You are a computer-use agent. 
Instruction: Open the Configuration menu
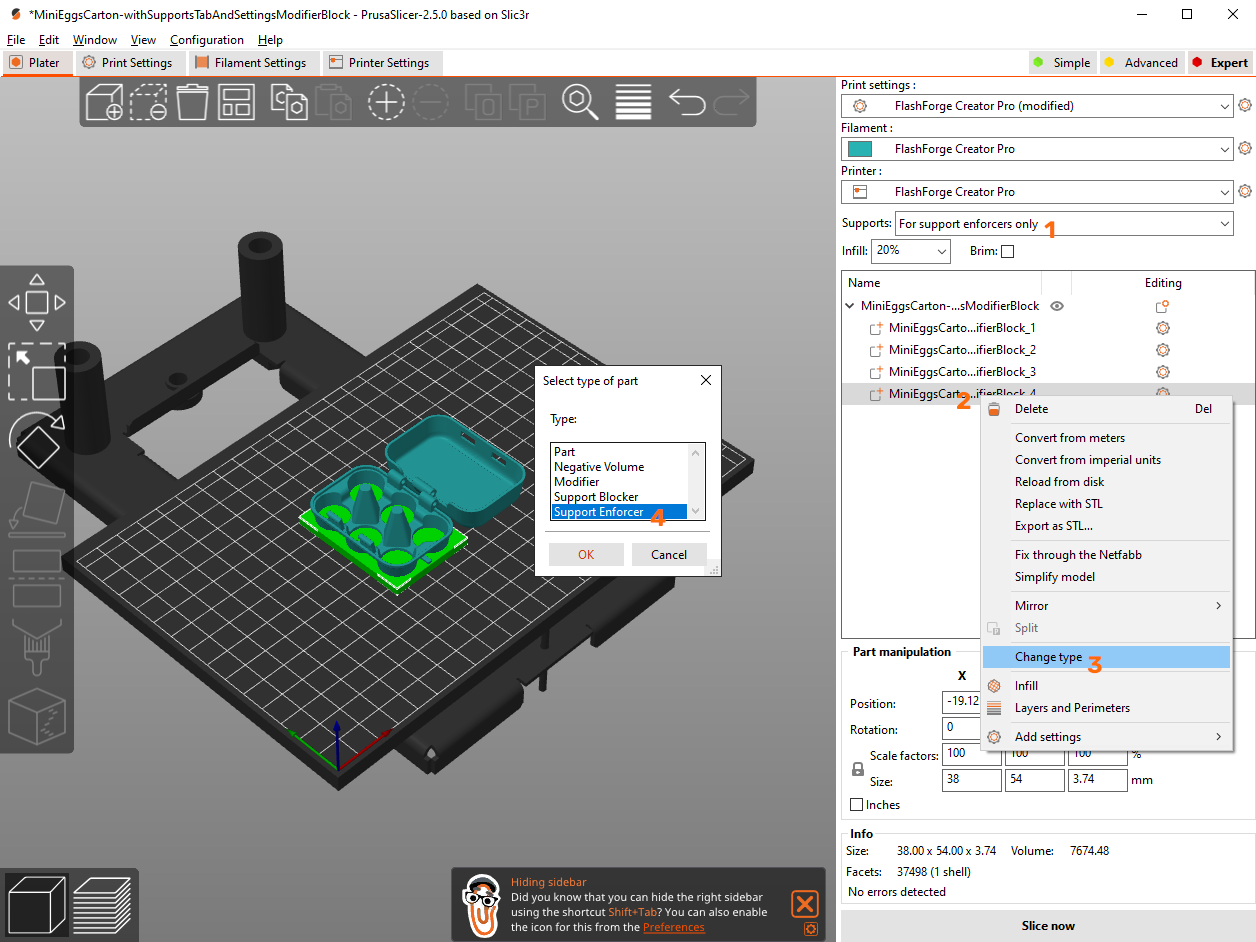point(207,40)
